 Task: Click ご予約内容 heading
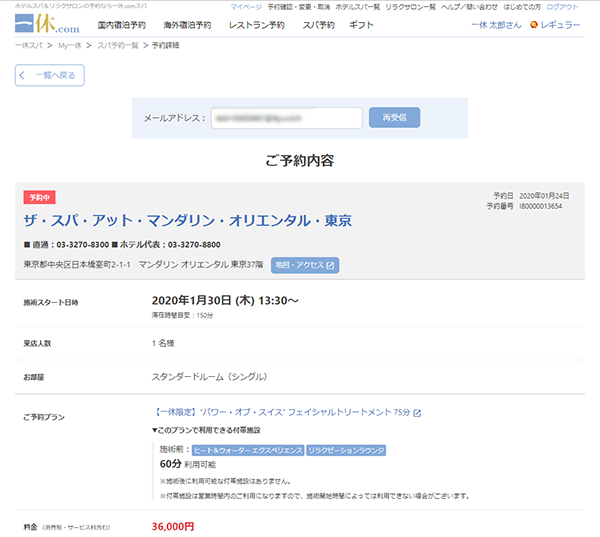tap(300, 160)
